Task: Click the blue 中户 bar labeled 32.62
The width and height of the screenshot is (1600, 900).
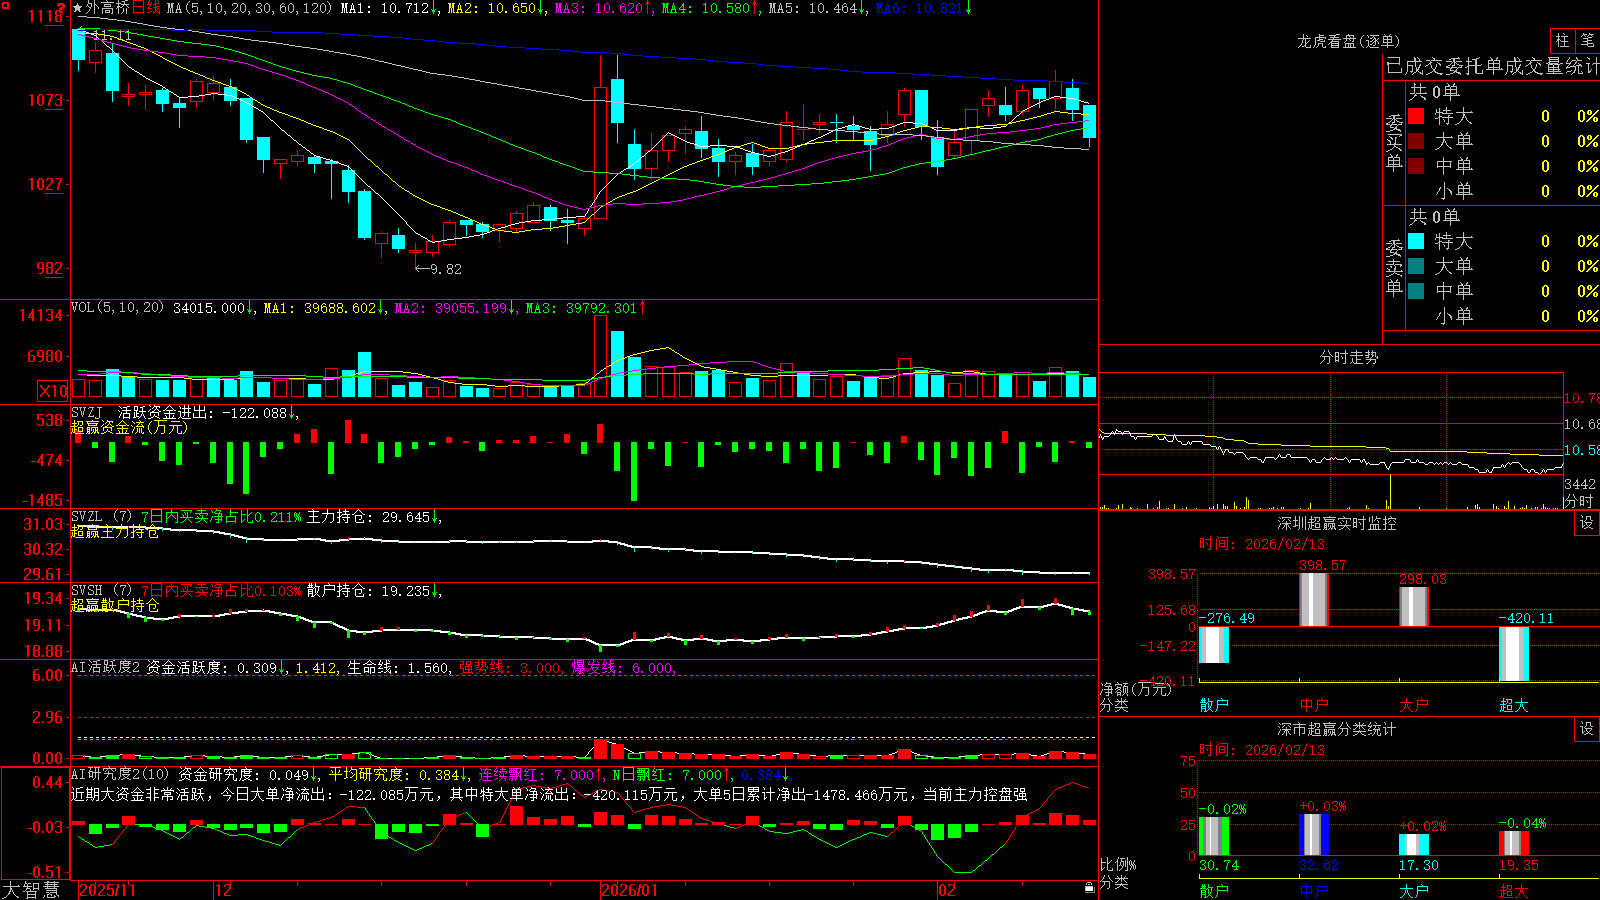Action: pyautogui.click(x=1314, y=835)
